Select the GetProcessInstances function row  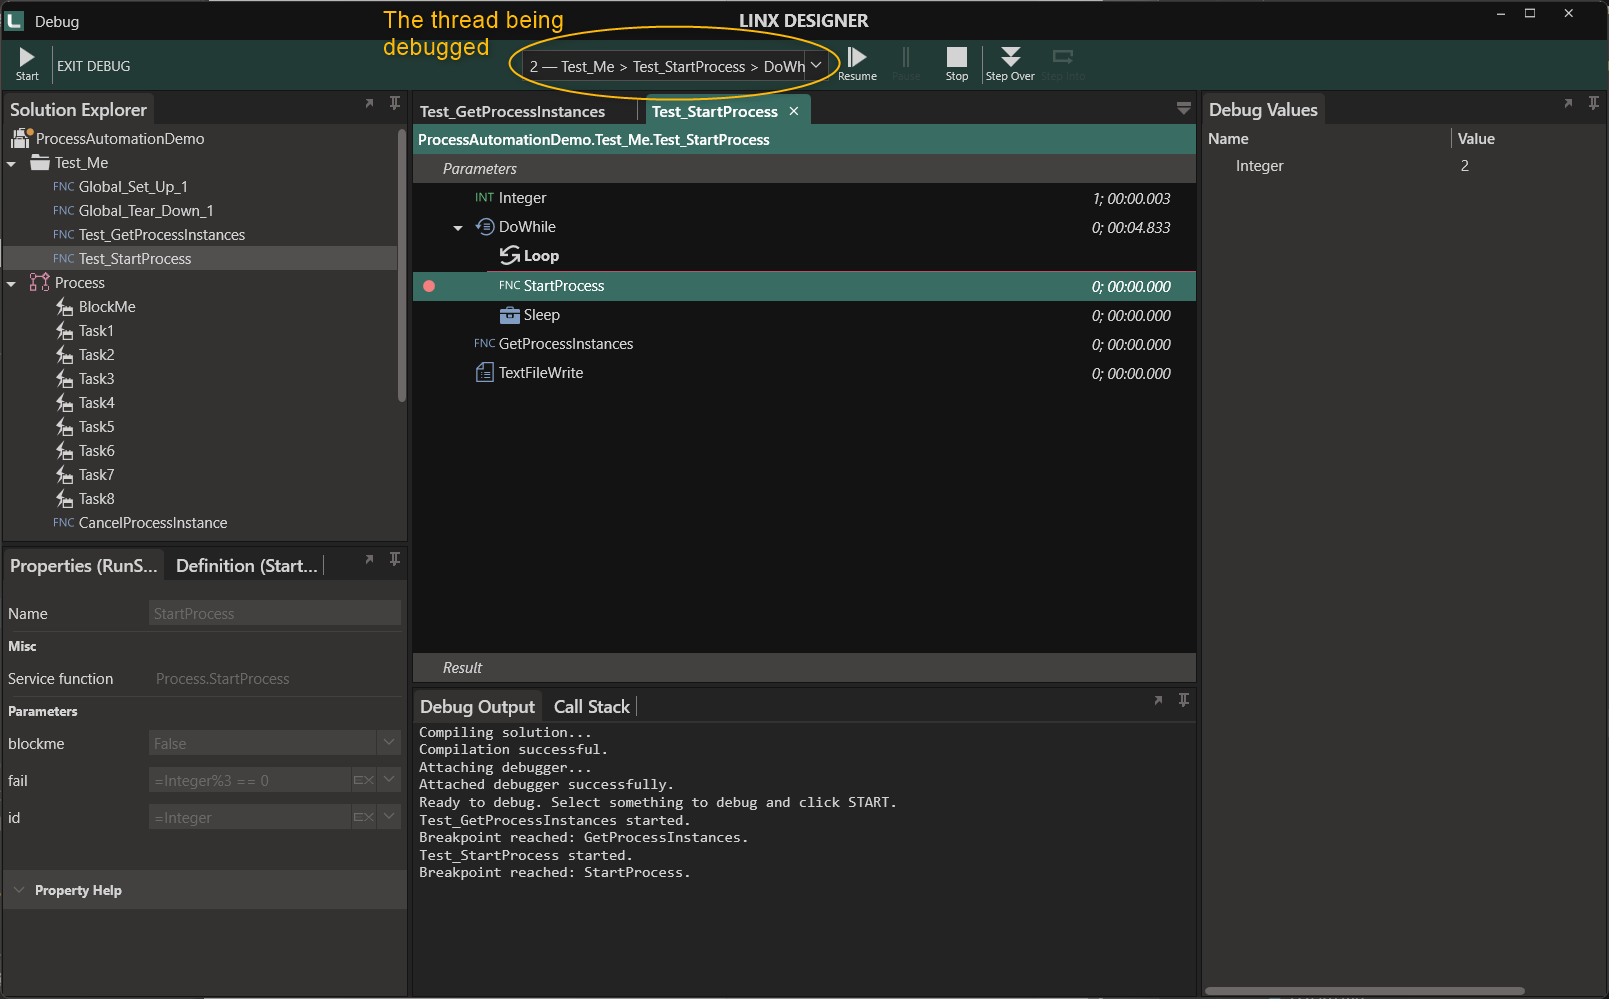point(804,344)
